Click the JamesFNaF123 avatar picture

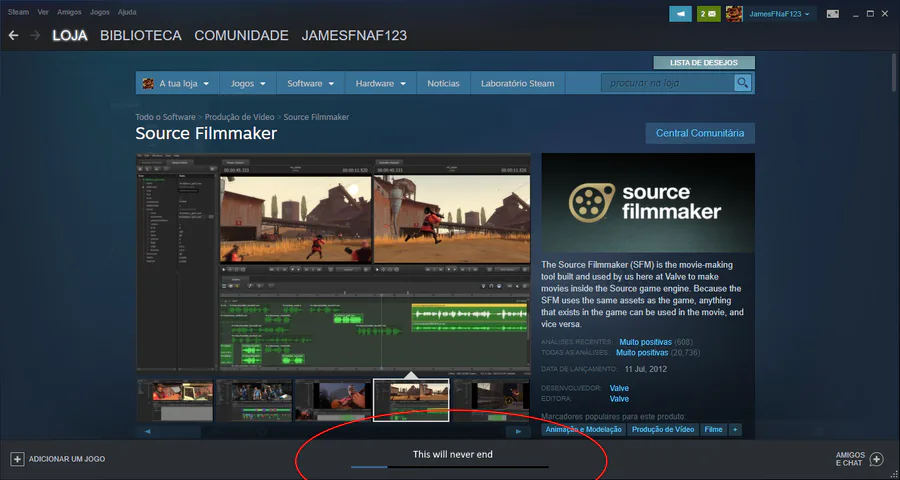pos(734,14)
